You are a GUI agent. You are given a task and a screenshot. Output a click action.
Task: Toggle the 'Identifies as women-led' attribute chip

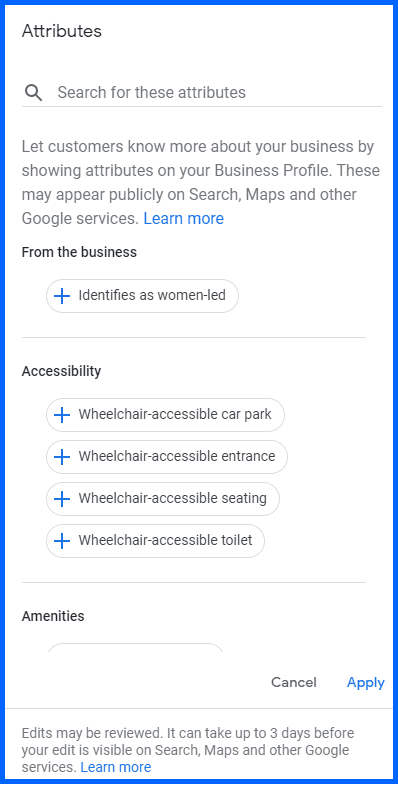142,296
